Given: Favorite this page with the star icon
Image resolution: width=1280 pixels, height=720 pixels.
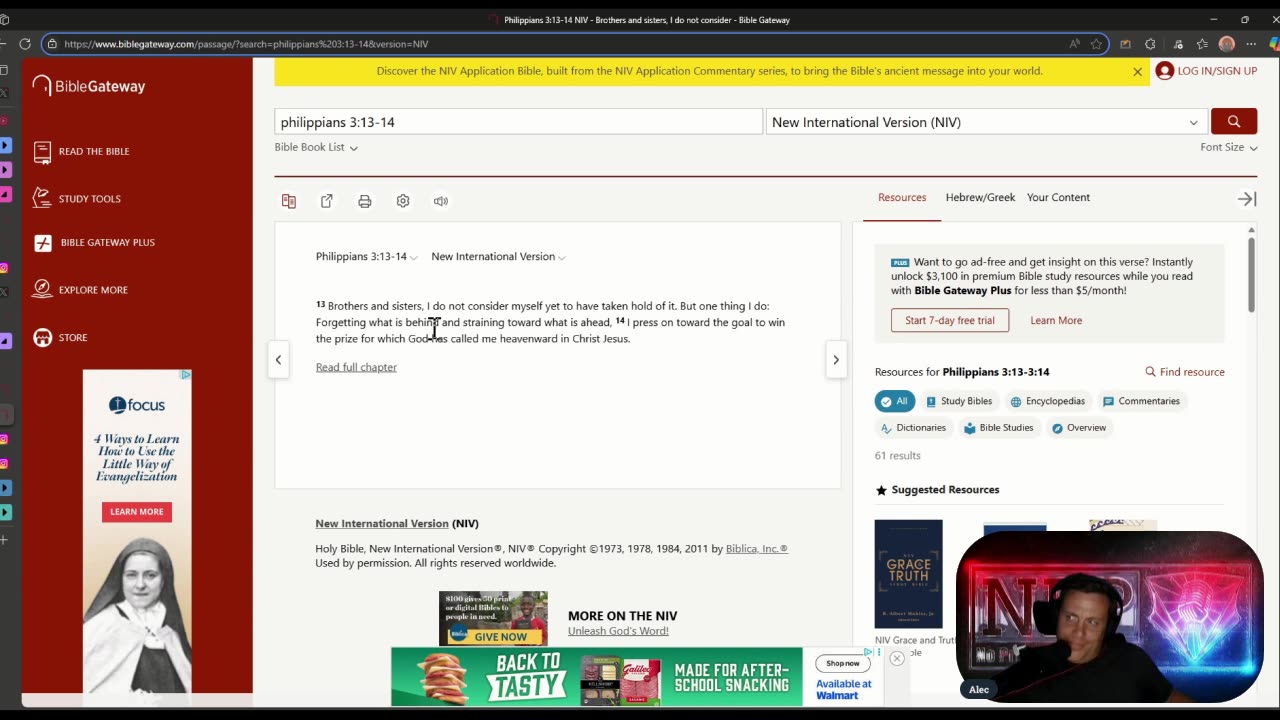Looking at the screenshot, I should (x=1097, y=44).
